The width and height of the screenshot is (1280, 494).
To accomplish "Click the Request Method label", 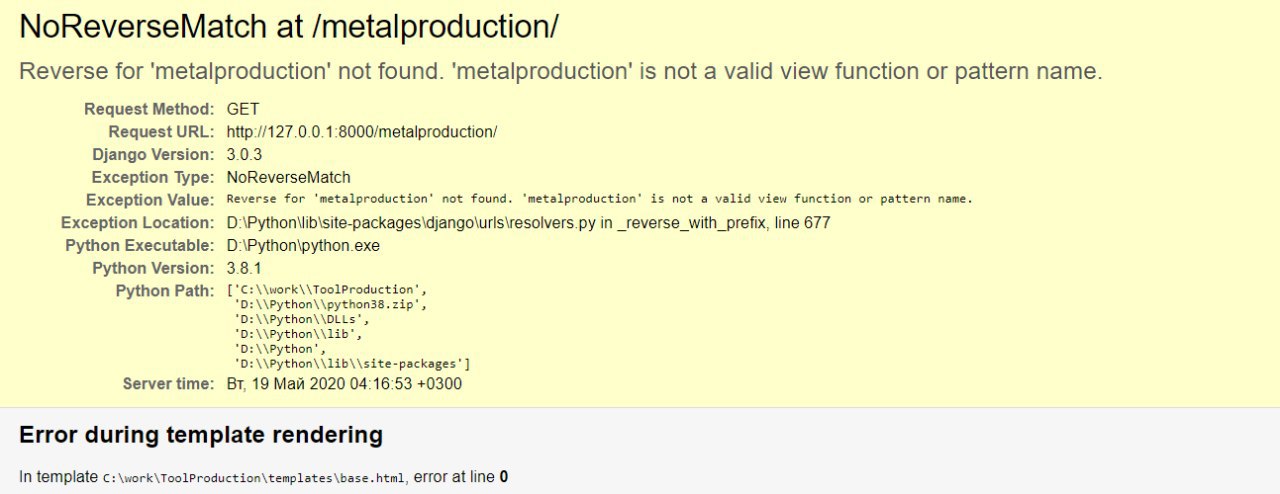I will tap(149, 109).
